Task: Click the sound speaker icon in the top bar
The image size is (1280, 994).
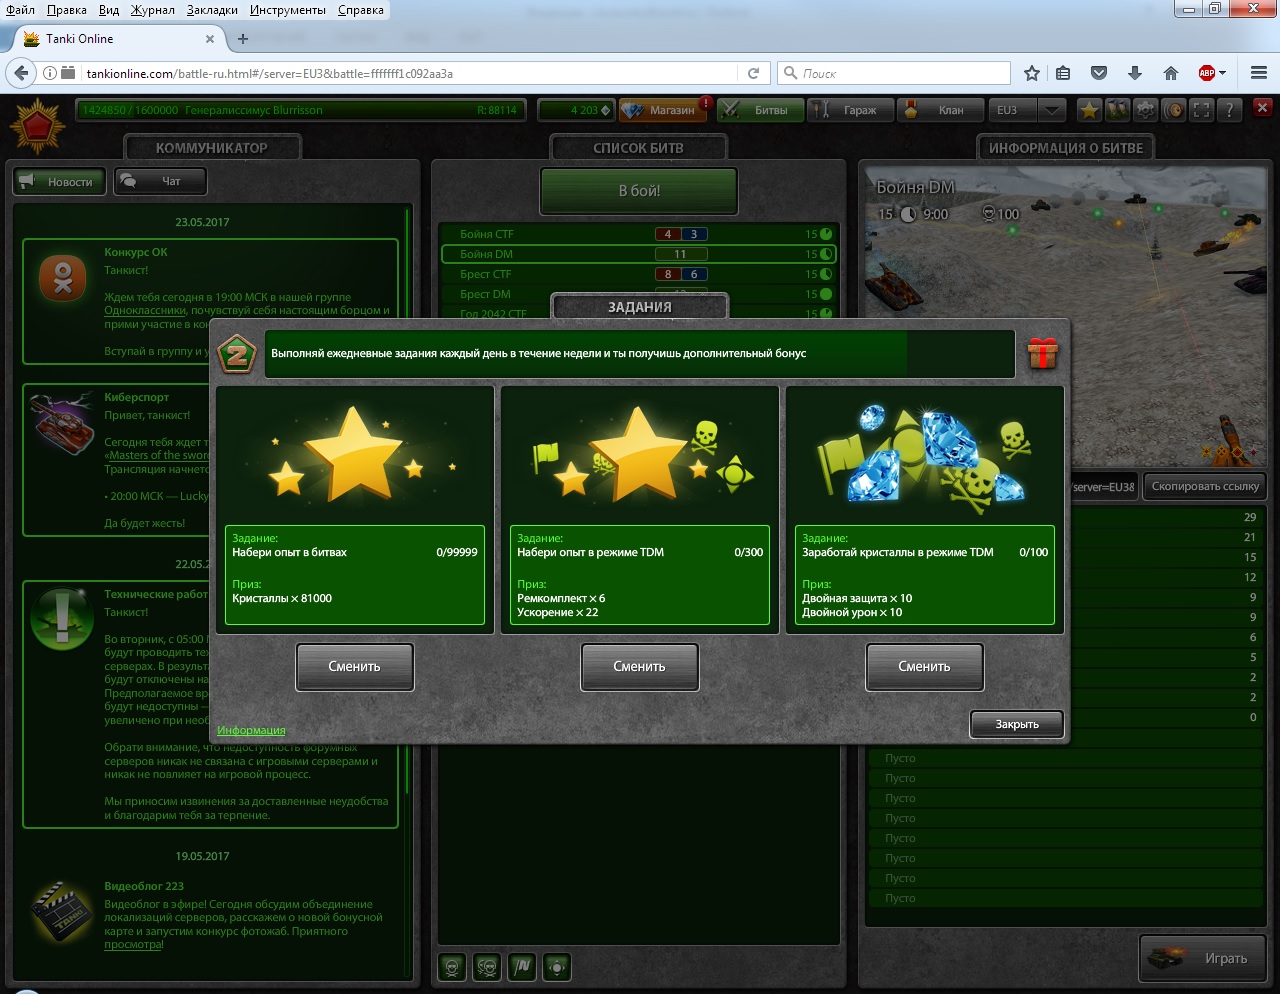Action: click(1175, 110)
